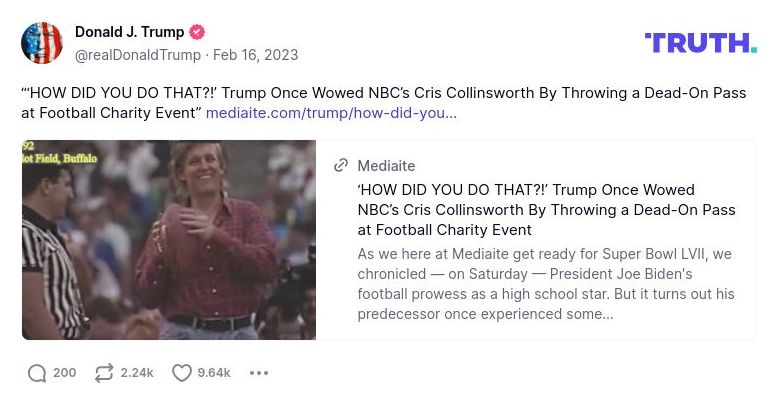Open the profile avatar picture
778x403 pixels.
click(x=42, y=43)
